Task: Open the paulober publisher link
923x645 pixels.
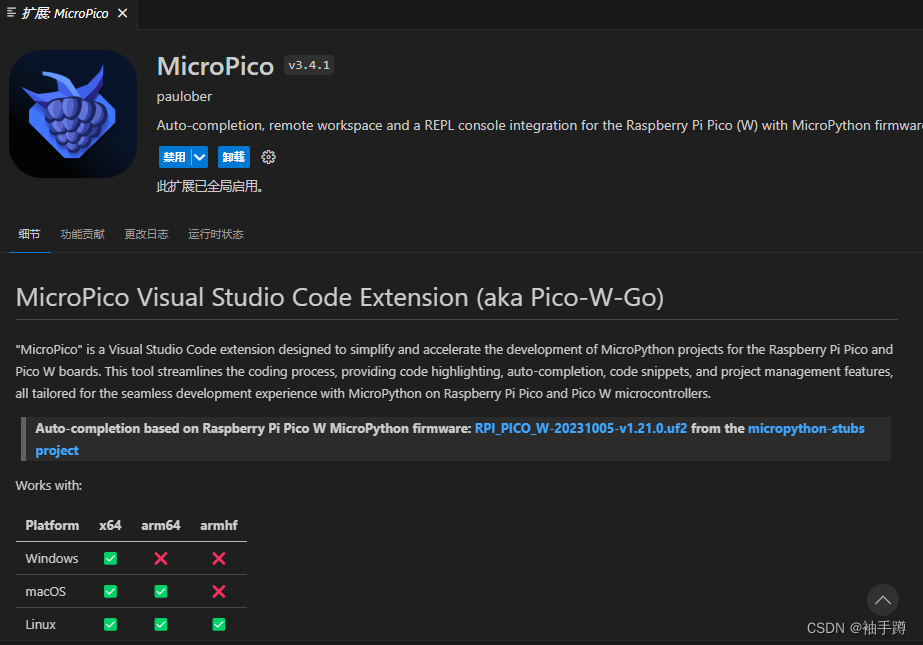Action: pyautogui.click(x=183, y=96)
